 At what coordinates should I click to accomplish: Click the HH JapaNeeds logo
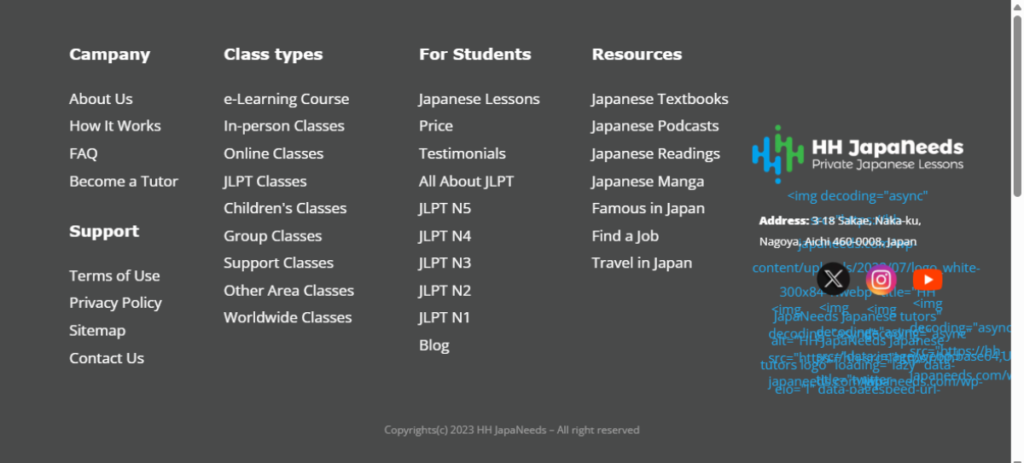tap(857, 153)
